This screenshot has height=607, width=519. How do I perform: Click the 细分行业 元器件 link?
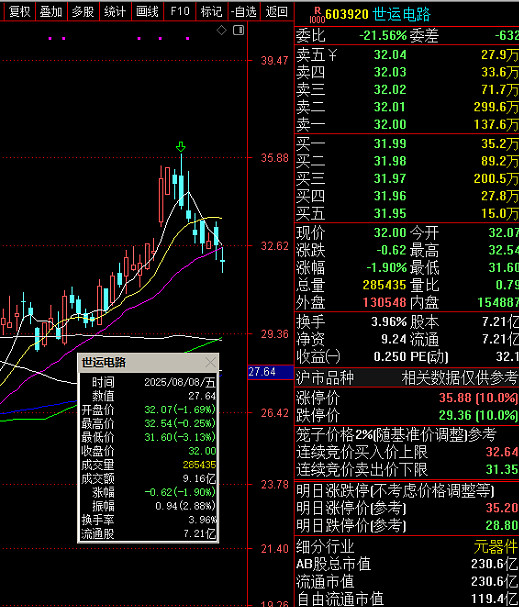click(x=496, y=547)
